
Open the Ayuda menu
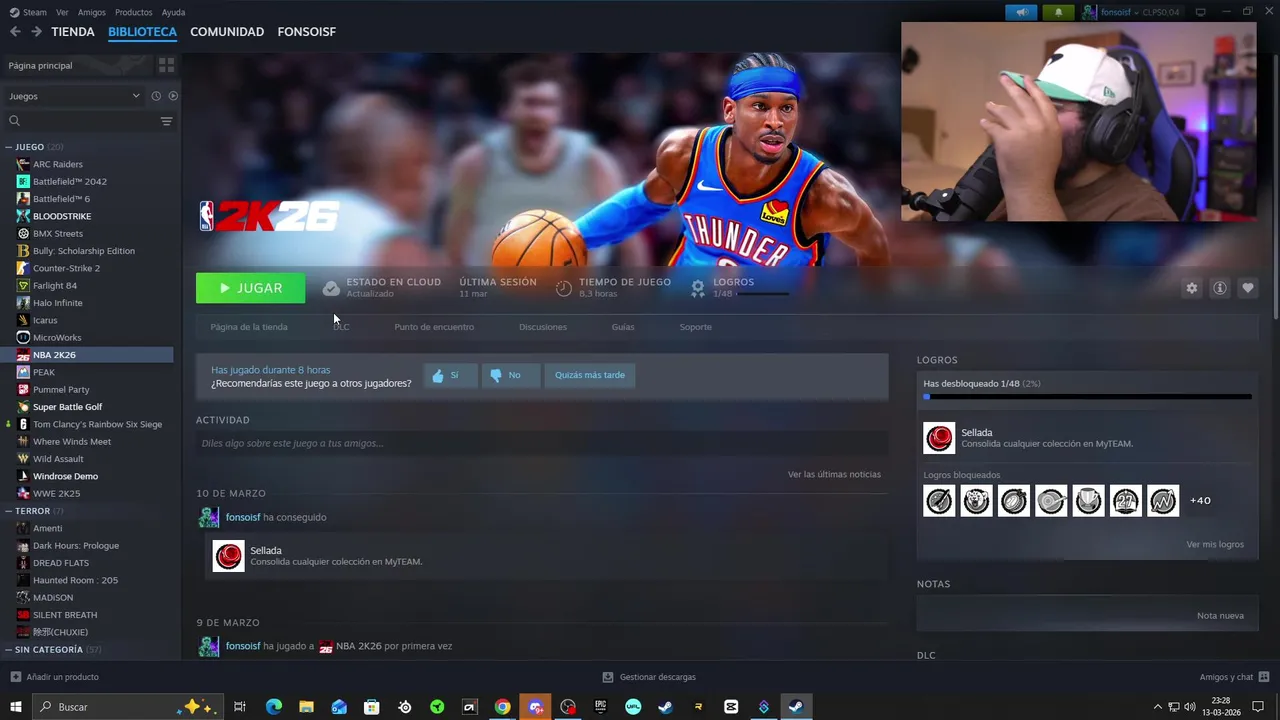tap(174, 12)
